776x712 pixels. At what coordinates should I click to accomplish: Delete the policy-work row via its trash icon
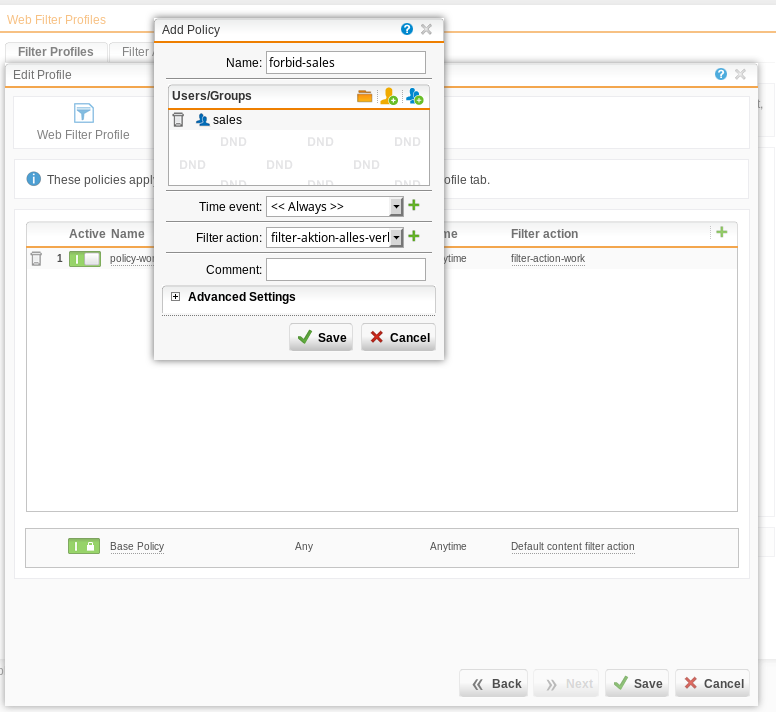tap(36, 258)
